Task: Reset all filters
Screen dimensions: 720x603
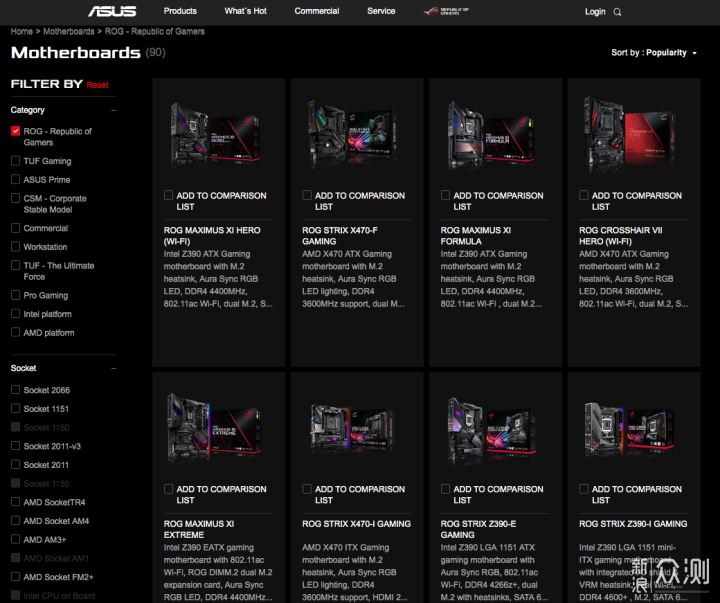Action: (x=97, y=85)
